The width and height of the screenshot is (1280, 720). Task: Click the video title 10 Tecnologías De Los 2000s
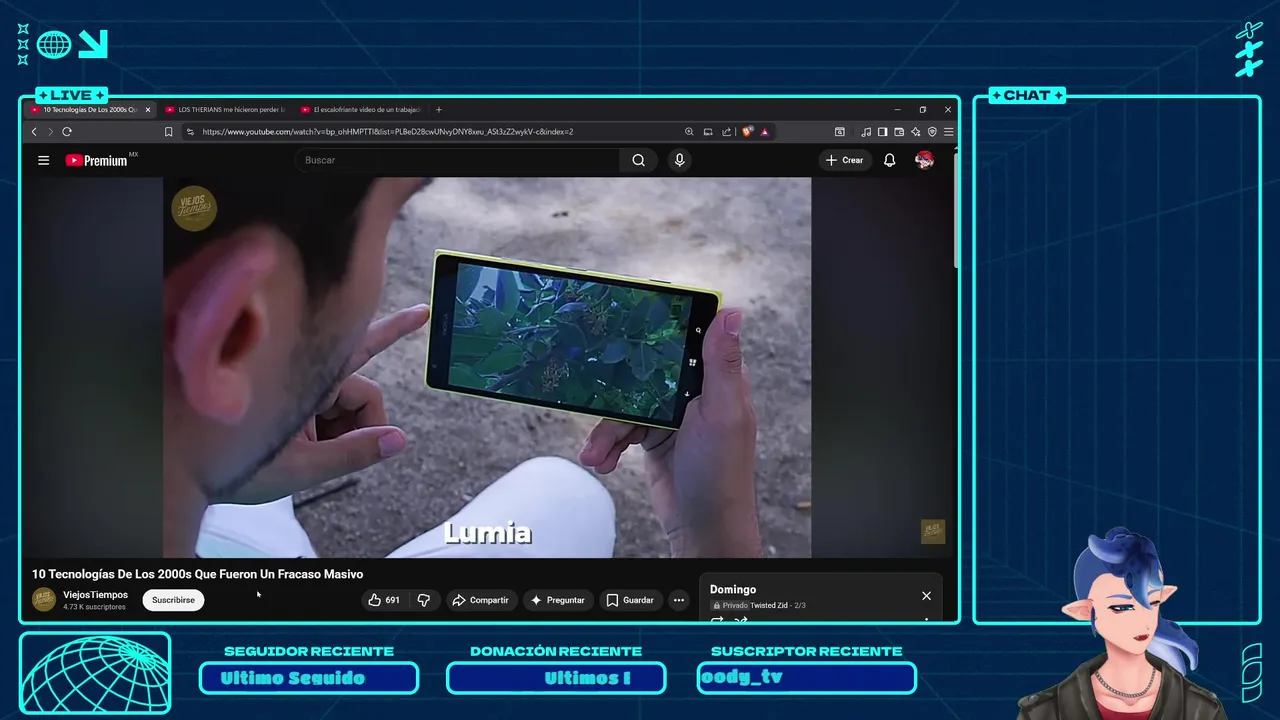[197, 574]
